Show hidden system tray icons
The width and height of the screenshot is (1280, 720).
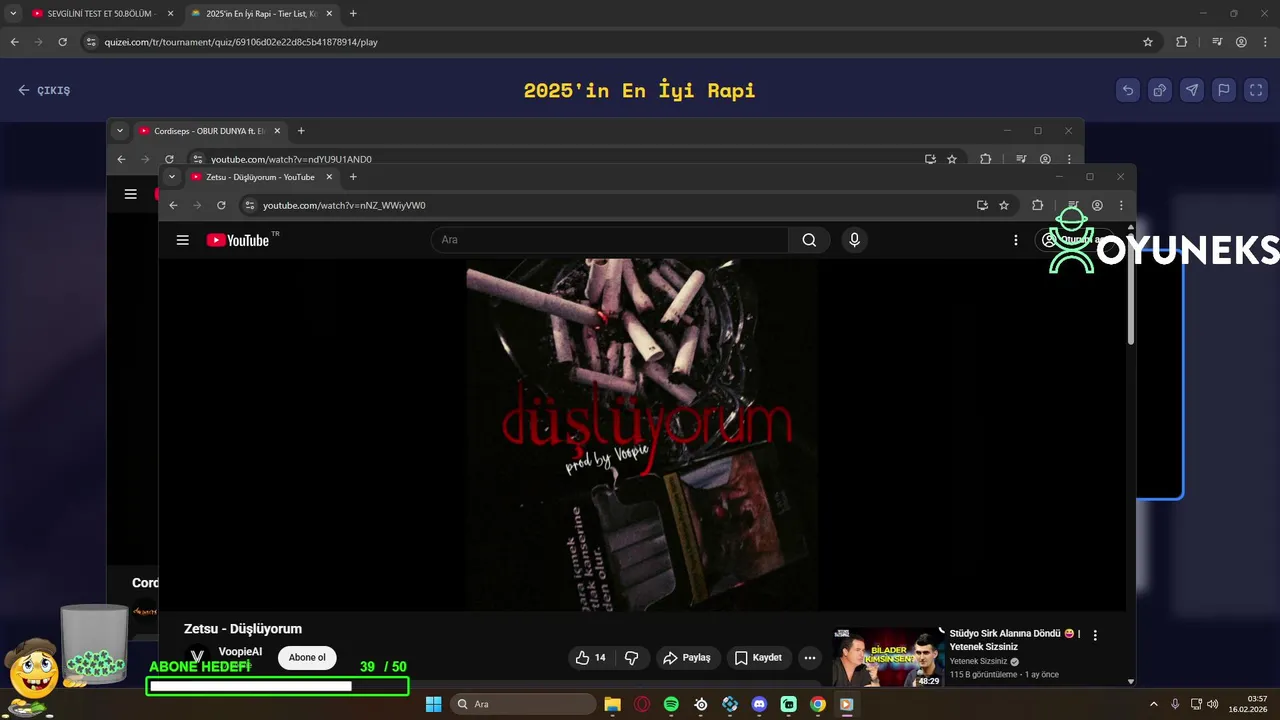(x=1153, y=704)
